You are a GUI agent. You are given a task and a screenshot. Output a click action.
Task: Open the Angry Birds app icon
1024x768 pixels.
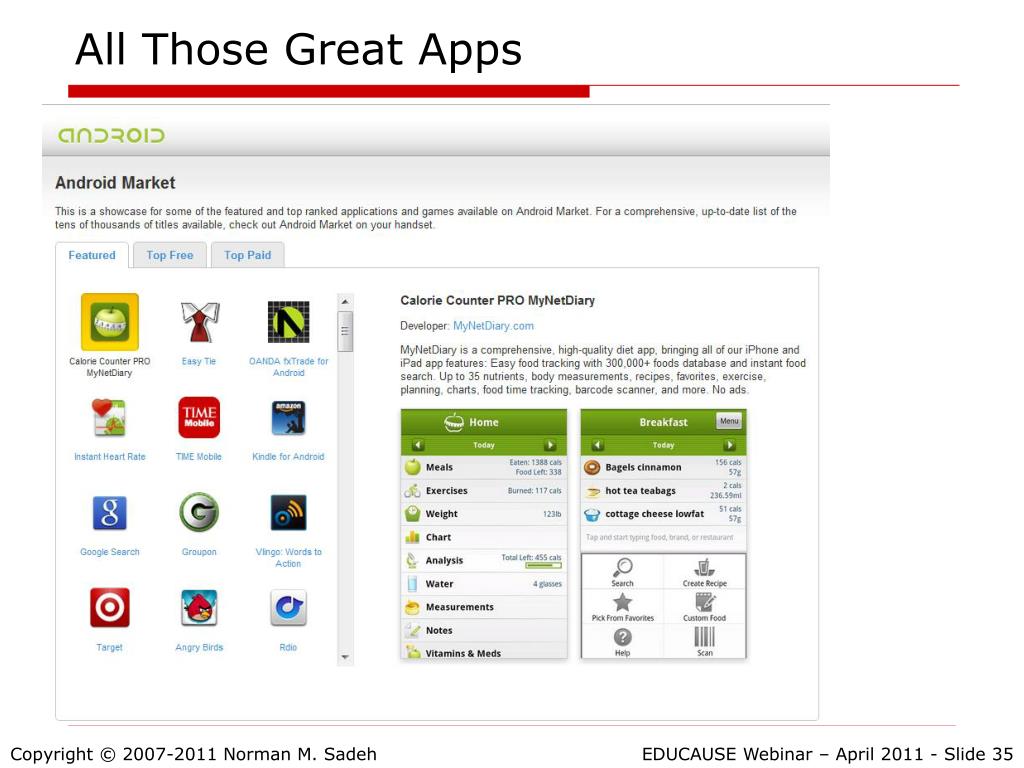pyautogui.click(x=199, y=607)
